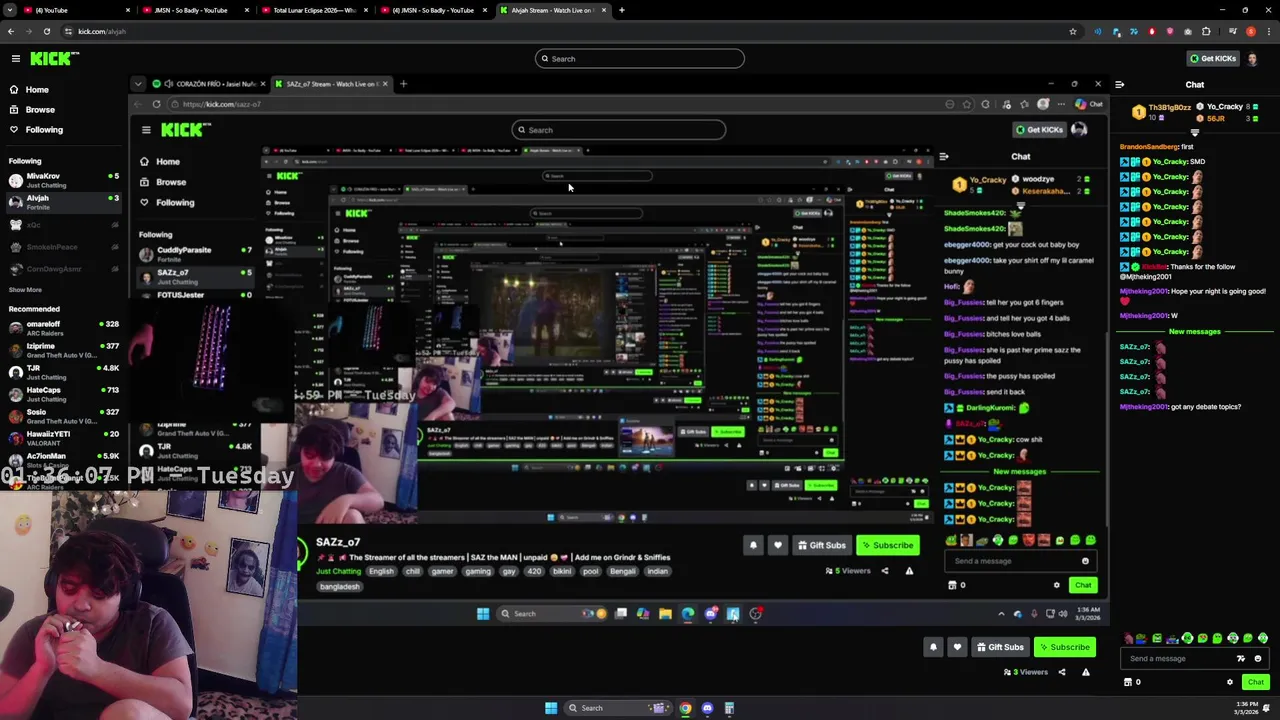Click outer Gift Subs button

[1000, 647]
